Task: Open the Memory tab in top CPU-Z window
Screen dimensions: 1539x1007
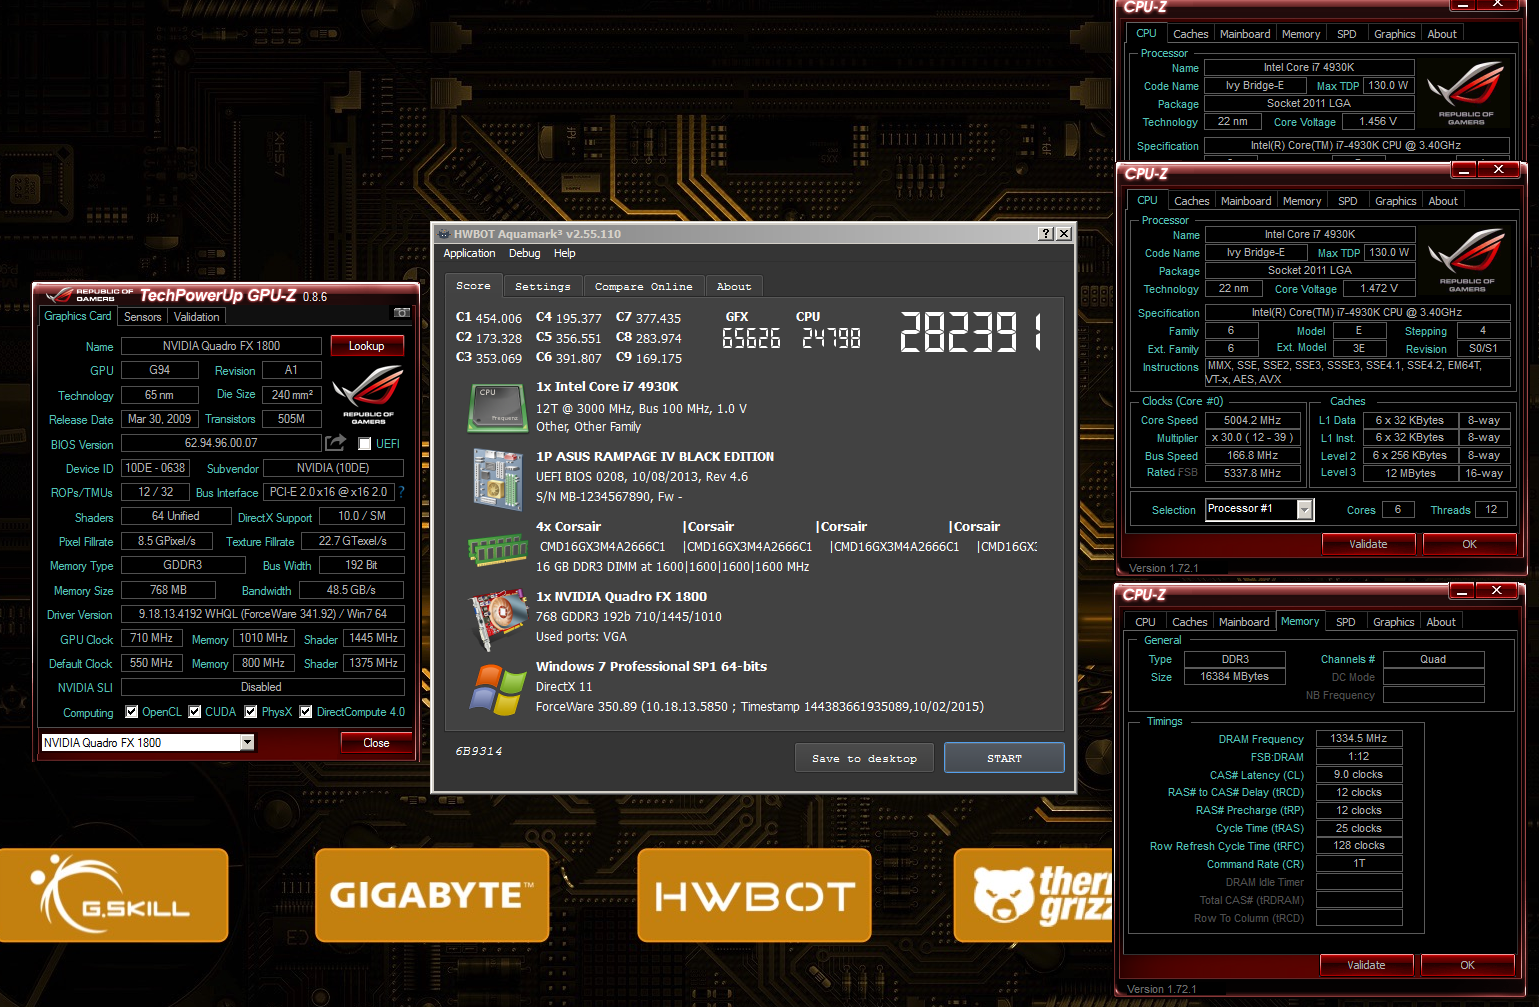Action: [1301, 34]
